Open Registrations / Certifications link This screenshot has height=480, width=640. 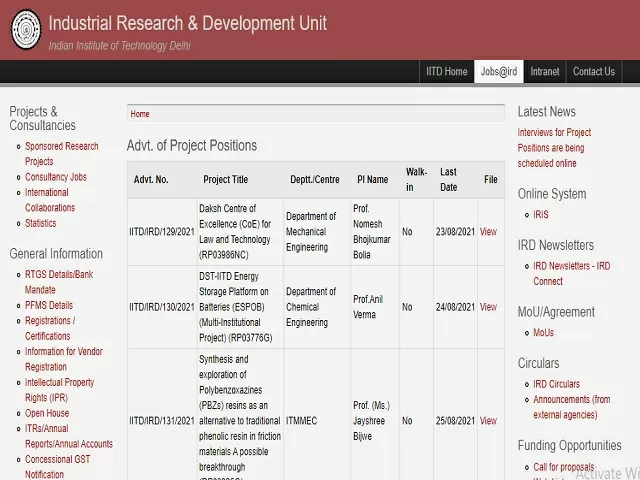pyautogui.click(x=50, y=328)
